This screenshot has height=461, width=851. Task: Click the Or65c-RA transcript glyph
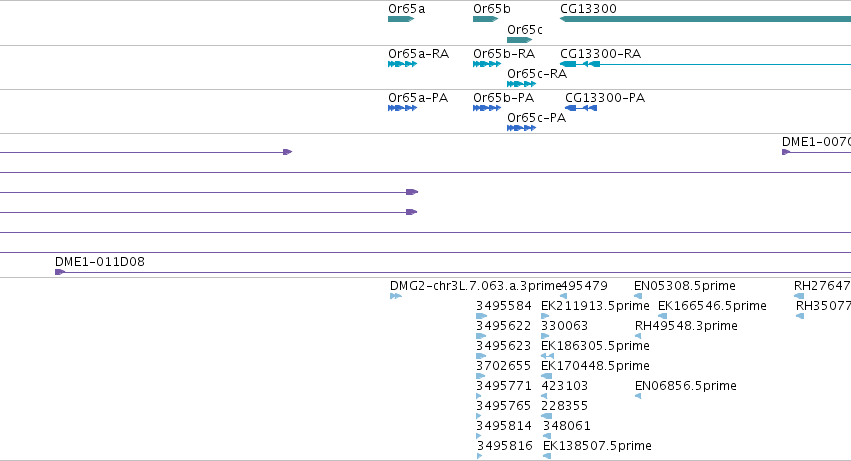tap(522, 84)
